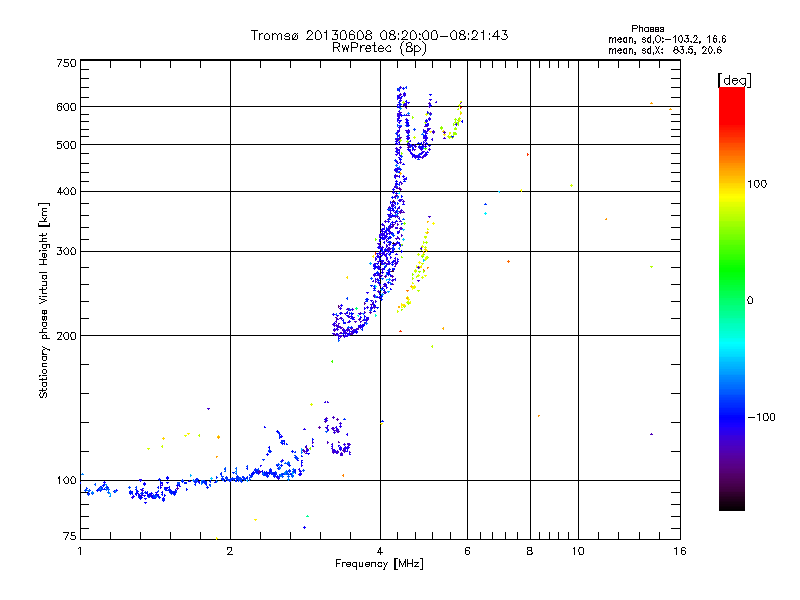The height and width of the screenshot is (600, 800).
Task: Click the colorbar tick label '0'
Action: tap(750, 301)
